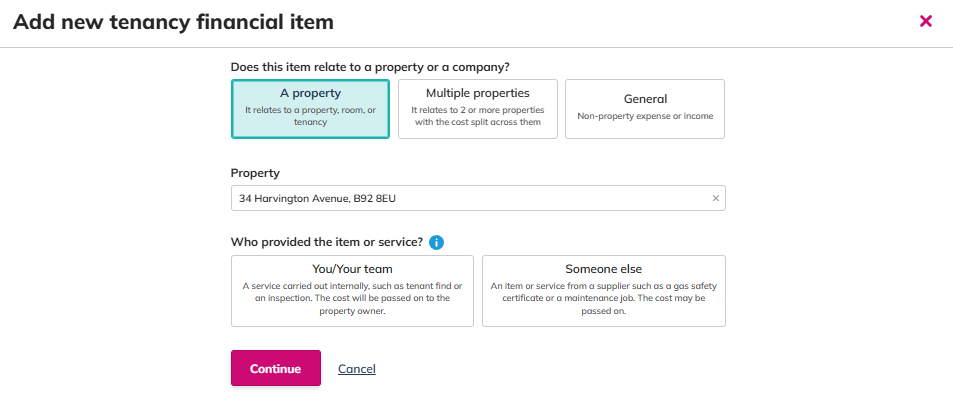The image size is (953, 396).
Task: Click the Add new tenancy financial item title
Action: (x=173, y=22)
